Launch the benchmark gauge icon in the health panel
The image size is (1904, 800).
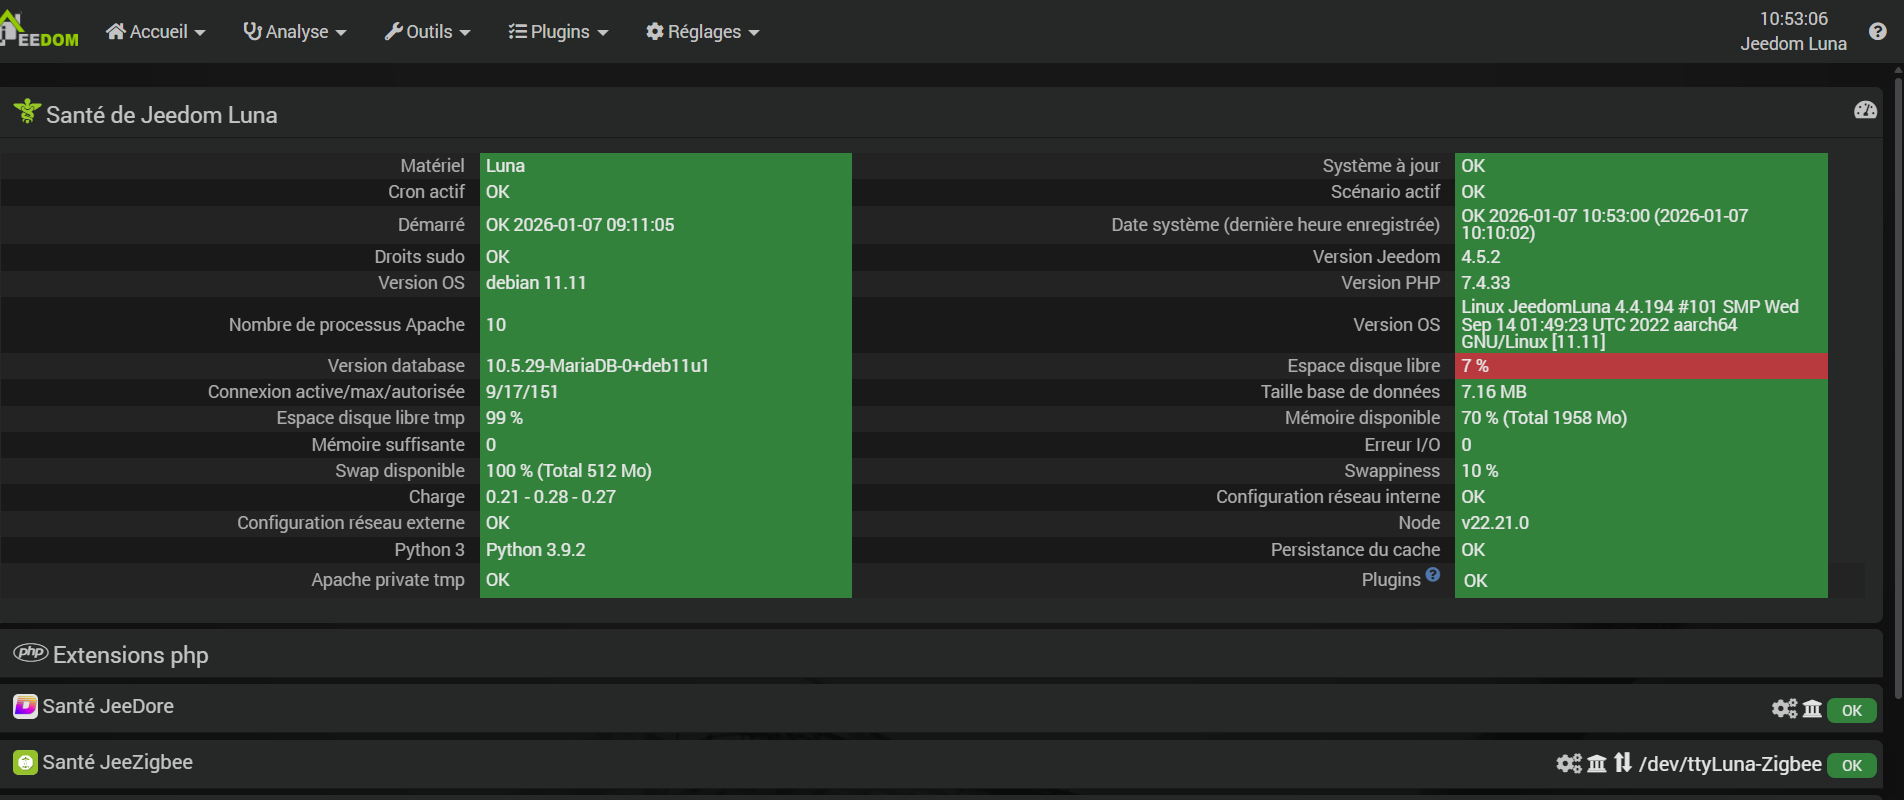coord(1866,110)
